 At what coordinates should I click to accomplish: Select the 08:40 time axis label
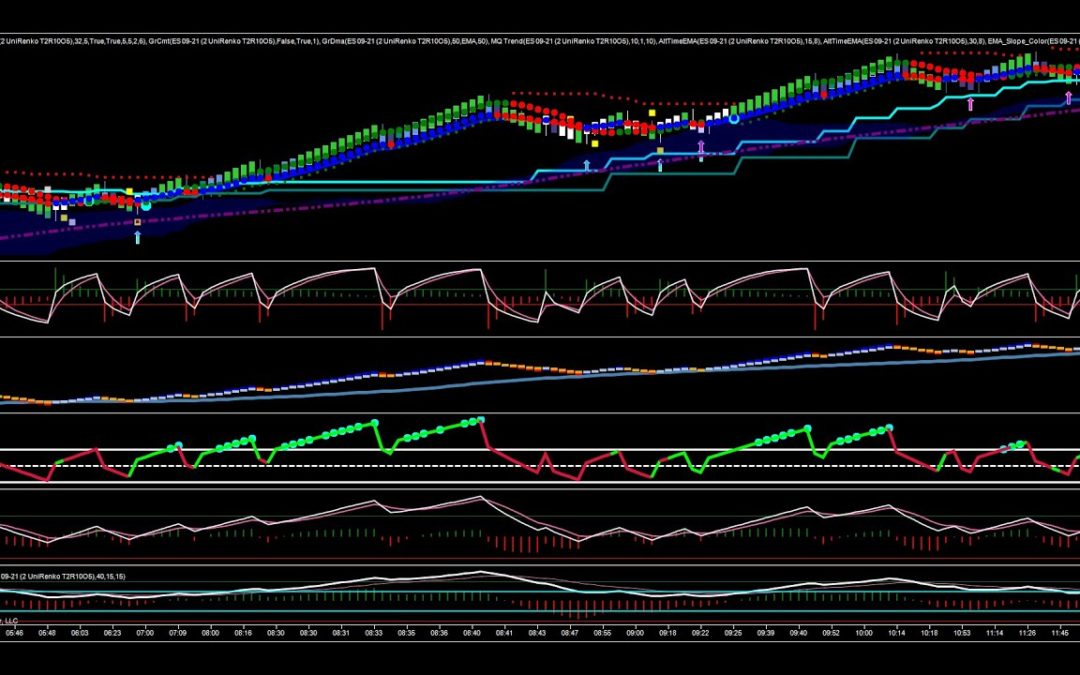pyautogui.click(x=472, y=632)
